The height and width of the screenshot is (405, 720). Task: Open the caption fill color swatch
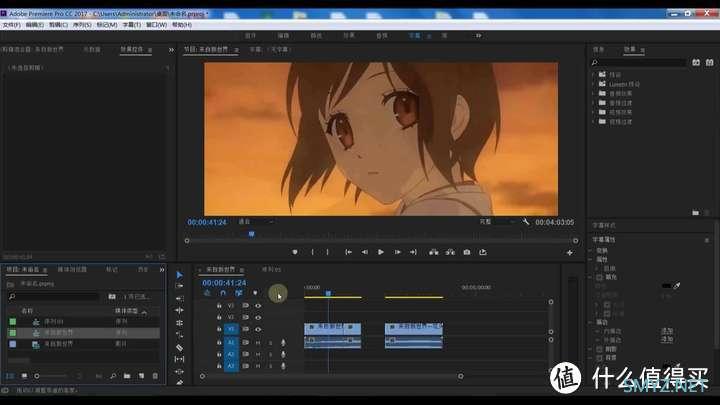(666, 286)
